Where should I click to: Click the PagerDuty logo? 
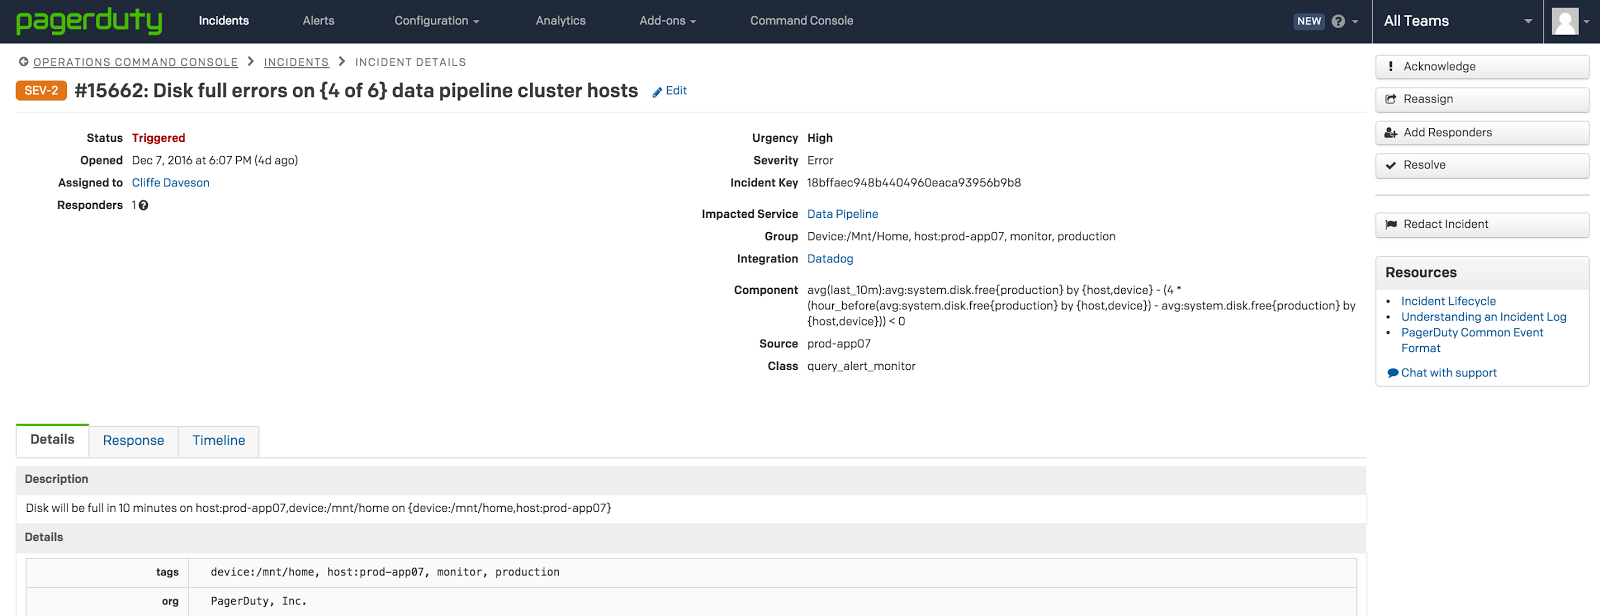tap(89, 21)
